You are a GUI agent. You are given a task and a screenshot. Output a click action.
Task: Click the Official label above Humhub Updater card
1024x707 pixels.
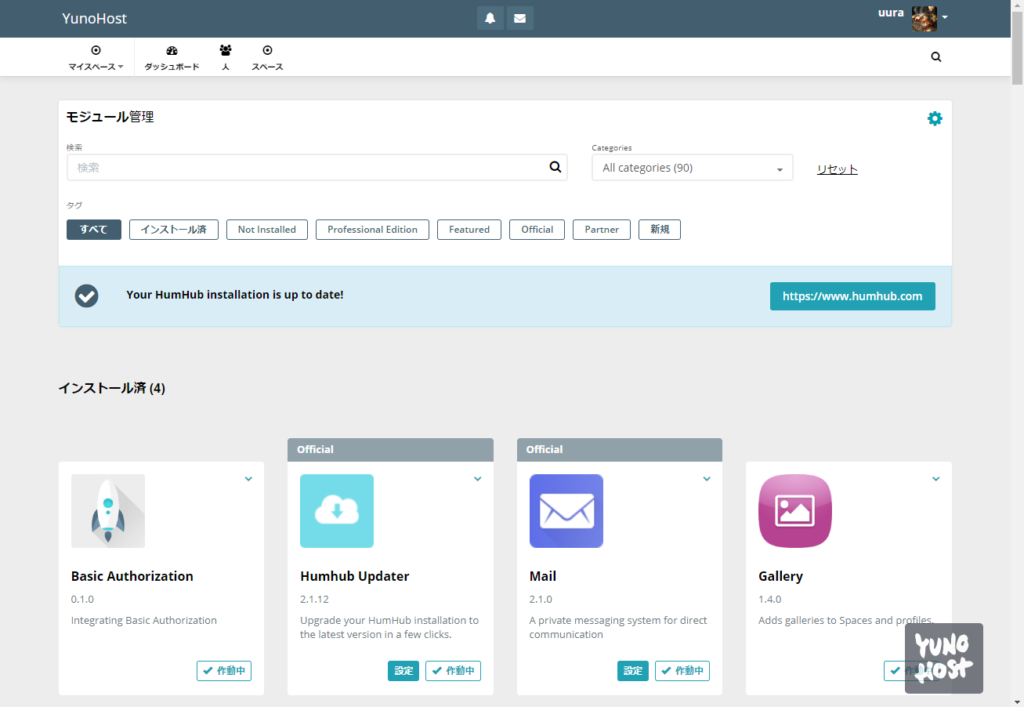click(x=315, y=449)
